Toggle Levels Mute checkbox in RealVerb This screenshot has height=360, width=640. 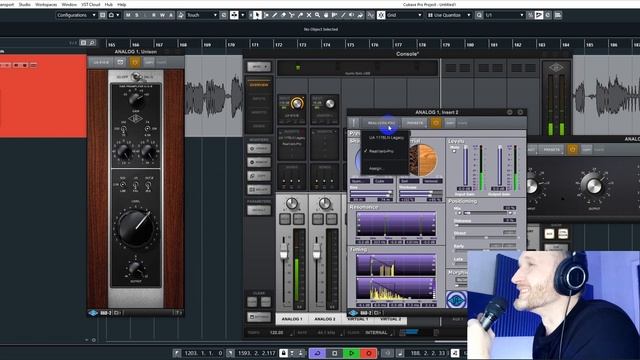(454, 151)
